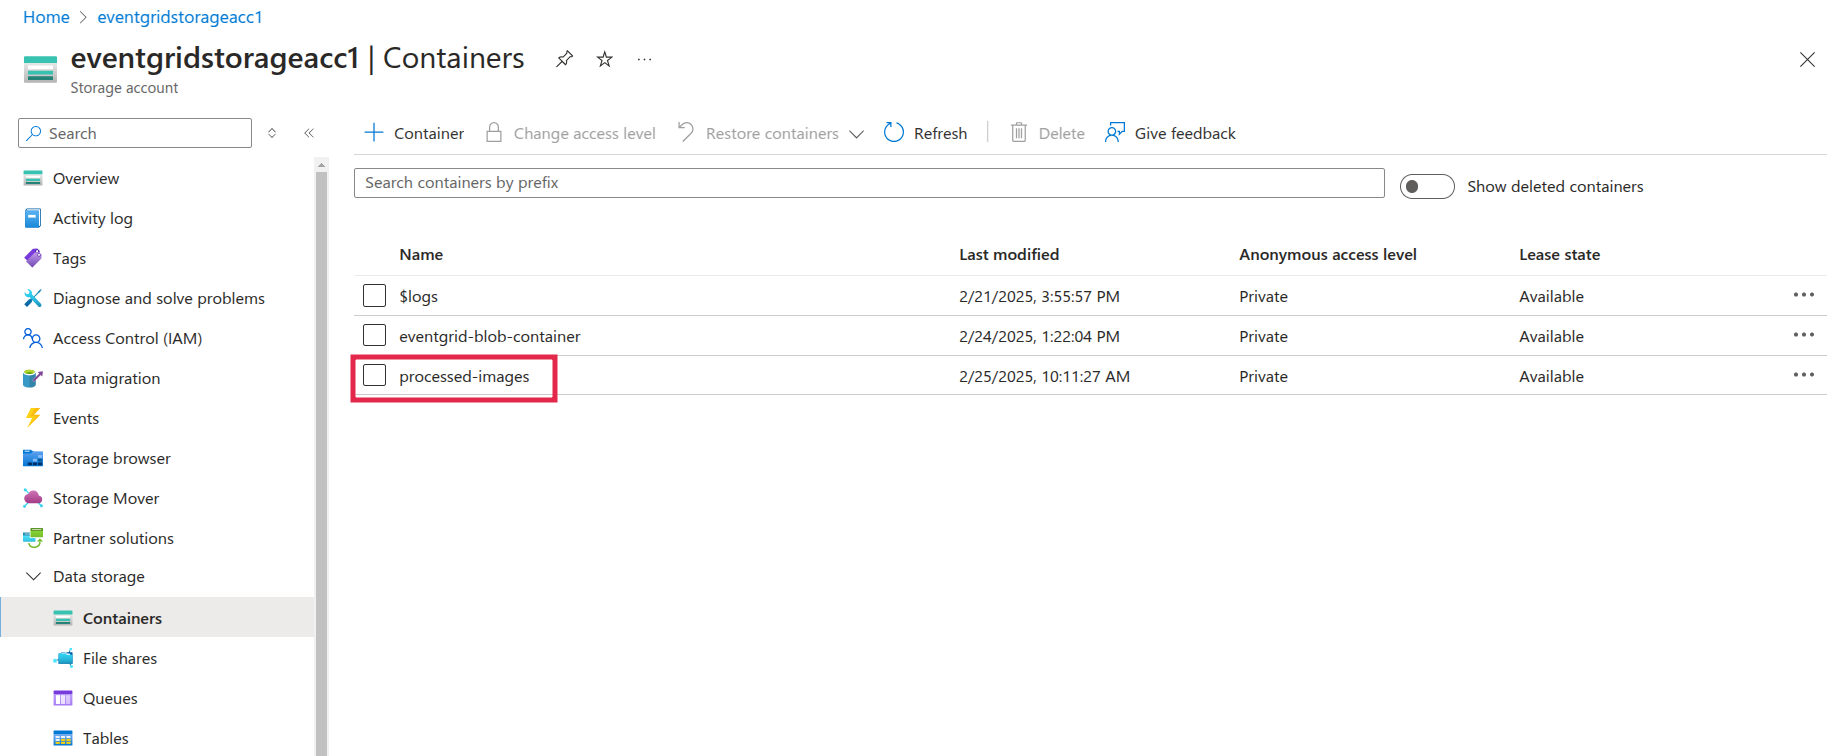Pin the storage account blade
The image size is (1836, 756).
coord(564,59)
